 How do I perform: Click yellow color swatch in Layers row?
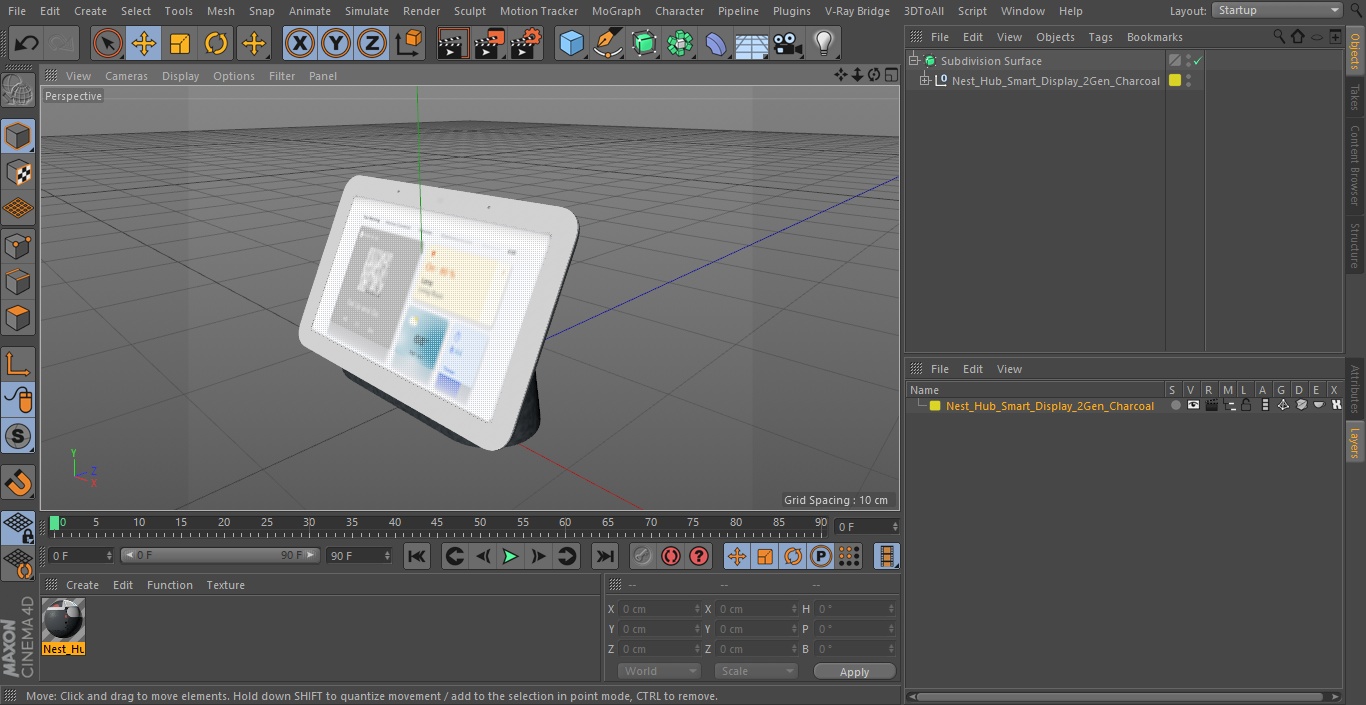pyautogui.click(x=935, y=406)
